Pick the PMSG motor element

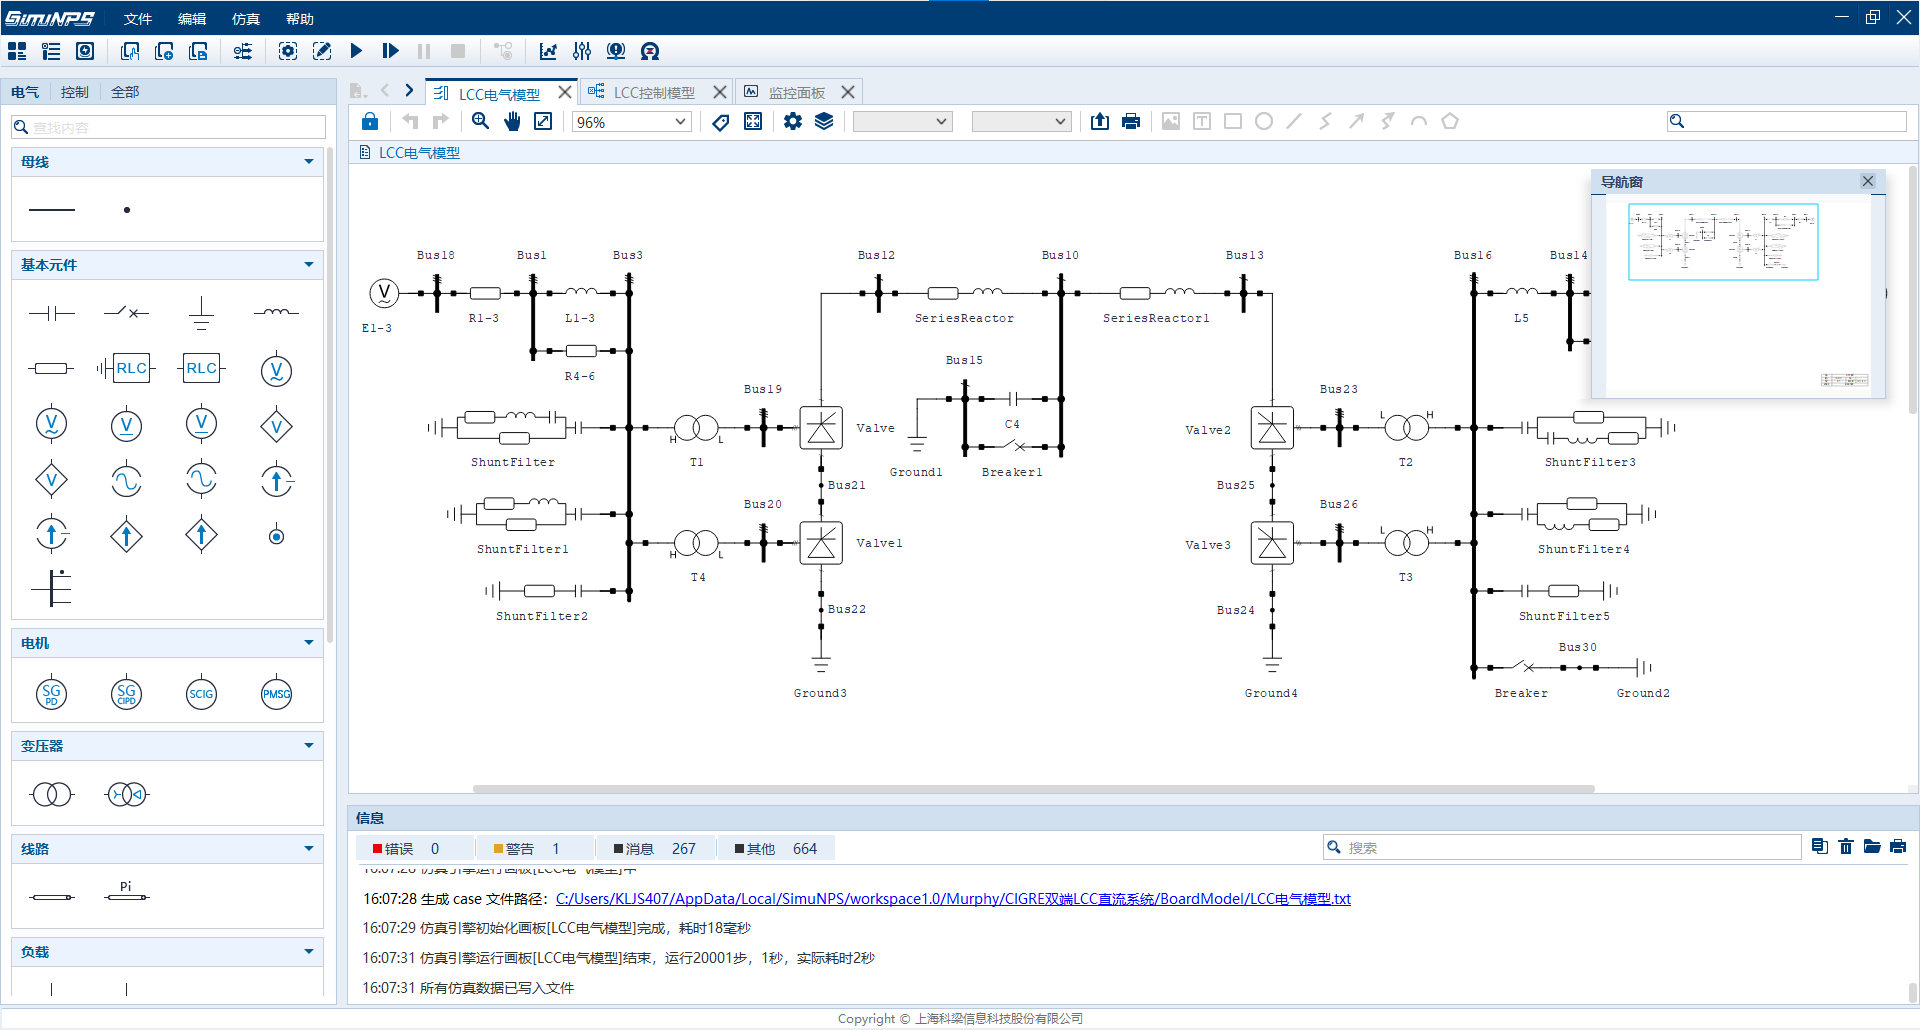[x=276, y=694]
